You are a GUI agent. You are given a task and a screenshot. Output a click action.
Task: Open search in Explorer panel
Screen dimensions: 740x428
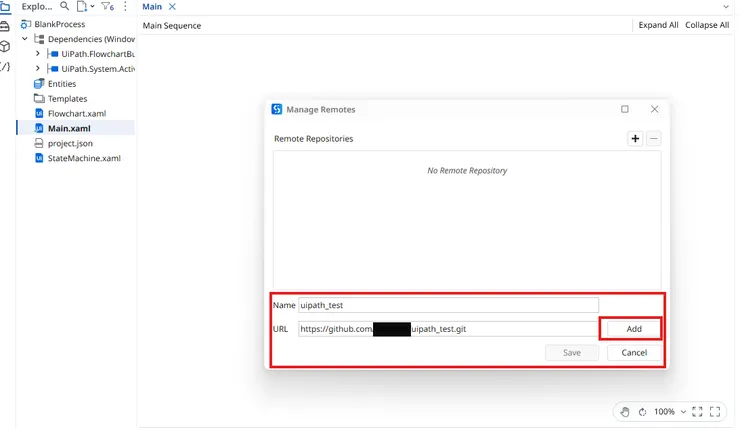[x=65, y=6]
